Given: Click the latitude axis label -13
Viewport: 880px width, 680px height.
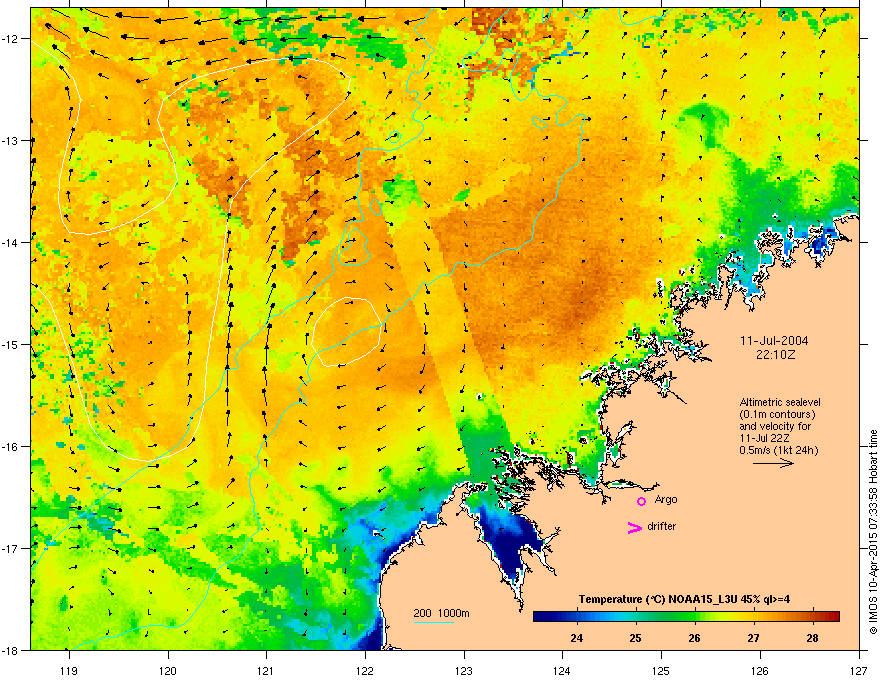Looking at the screenshot, I should [11, 140].
